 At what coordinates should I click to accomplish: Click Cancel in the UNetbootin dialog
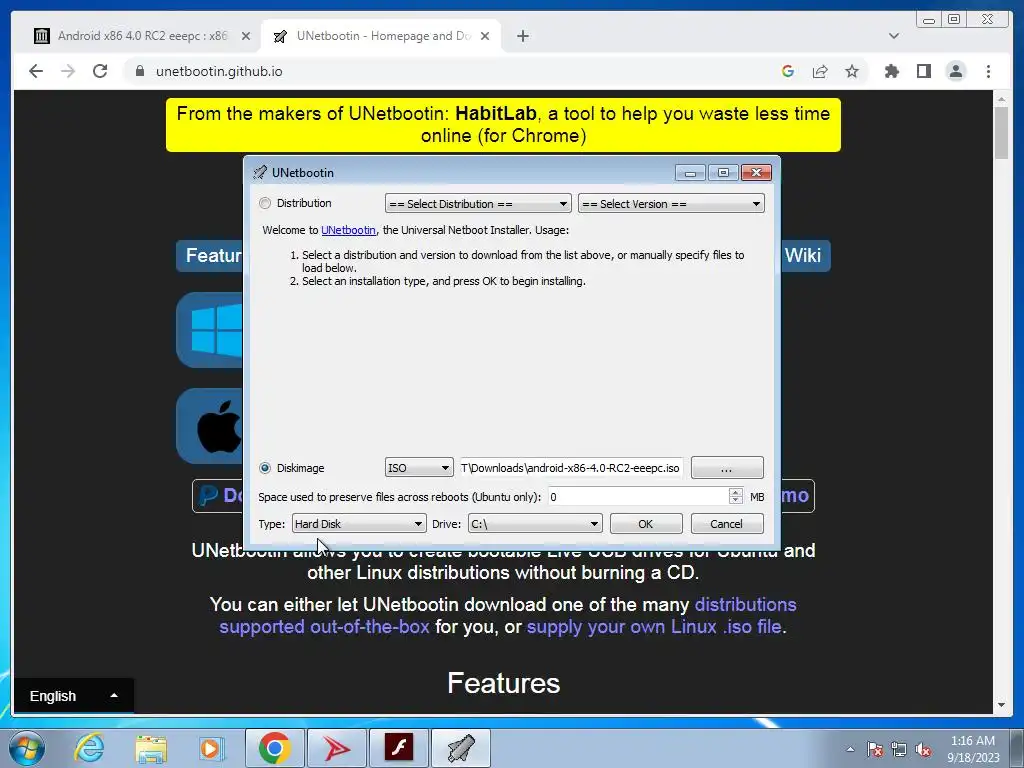point(727,524)
